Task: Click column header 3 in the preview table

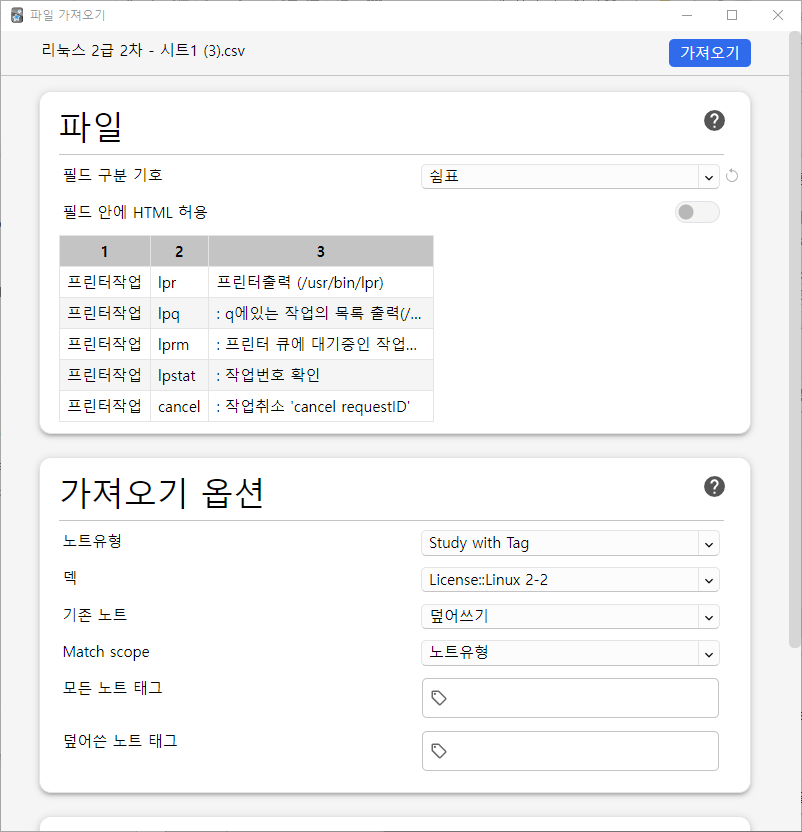Action: (321, 251)
